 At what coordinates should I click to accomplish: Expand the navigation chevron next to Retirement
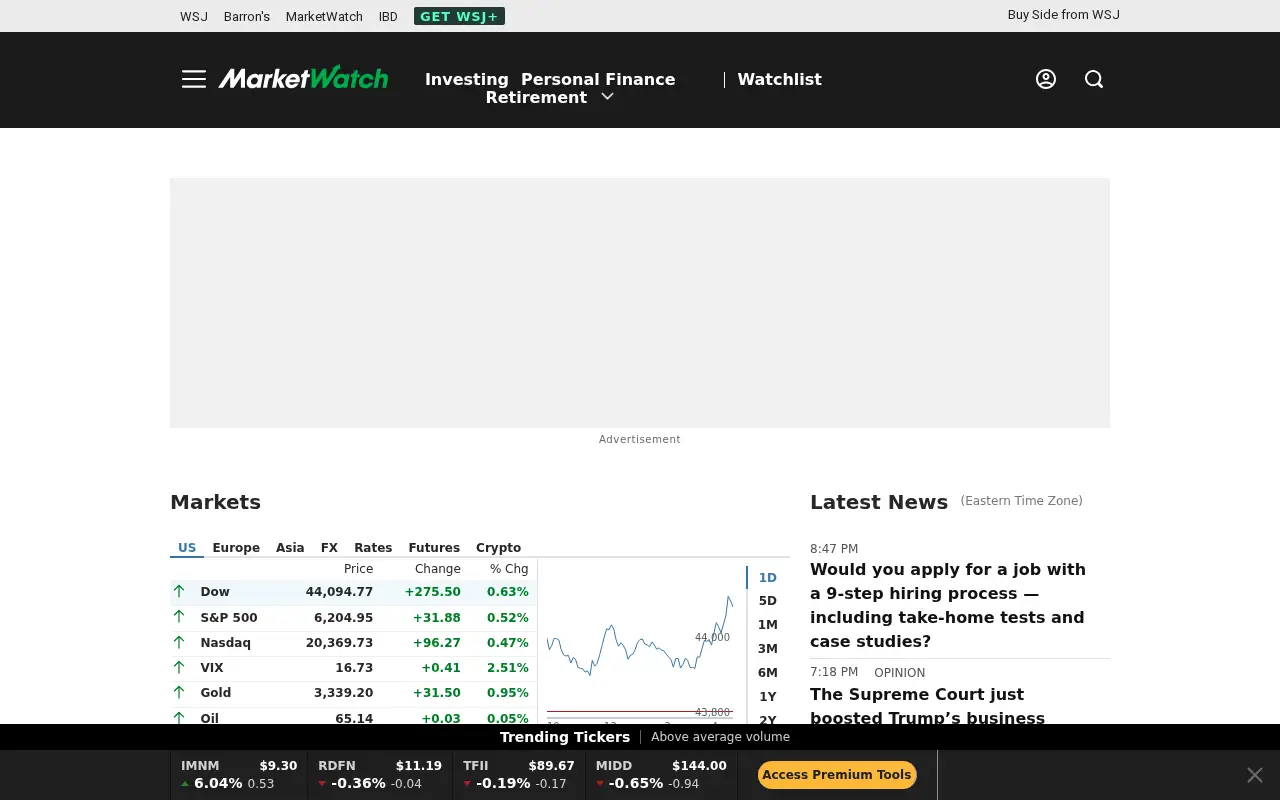(607, 97)
